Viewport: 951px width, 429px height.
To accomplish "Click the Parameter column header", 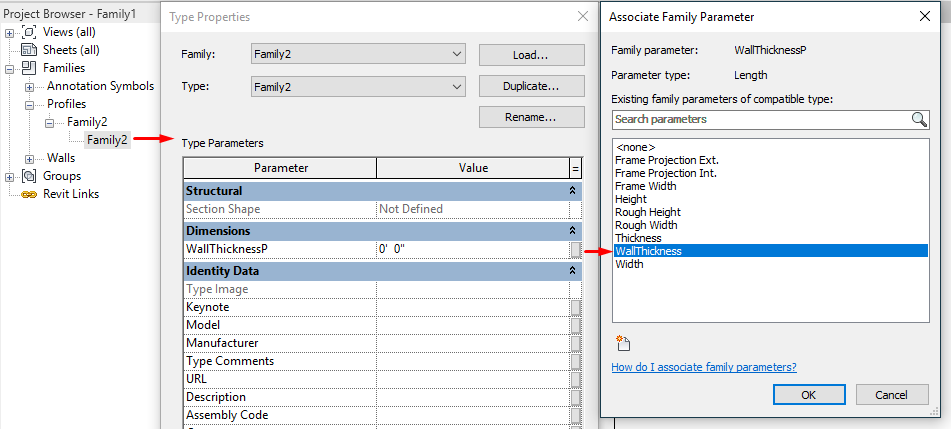I will coord(280,168).
